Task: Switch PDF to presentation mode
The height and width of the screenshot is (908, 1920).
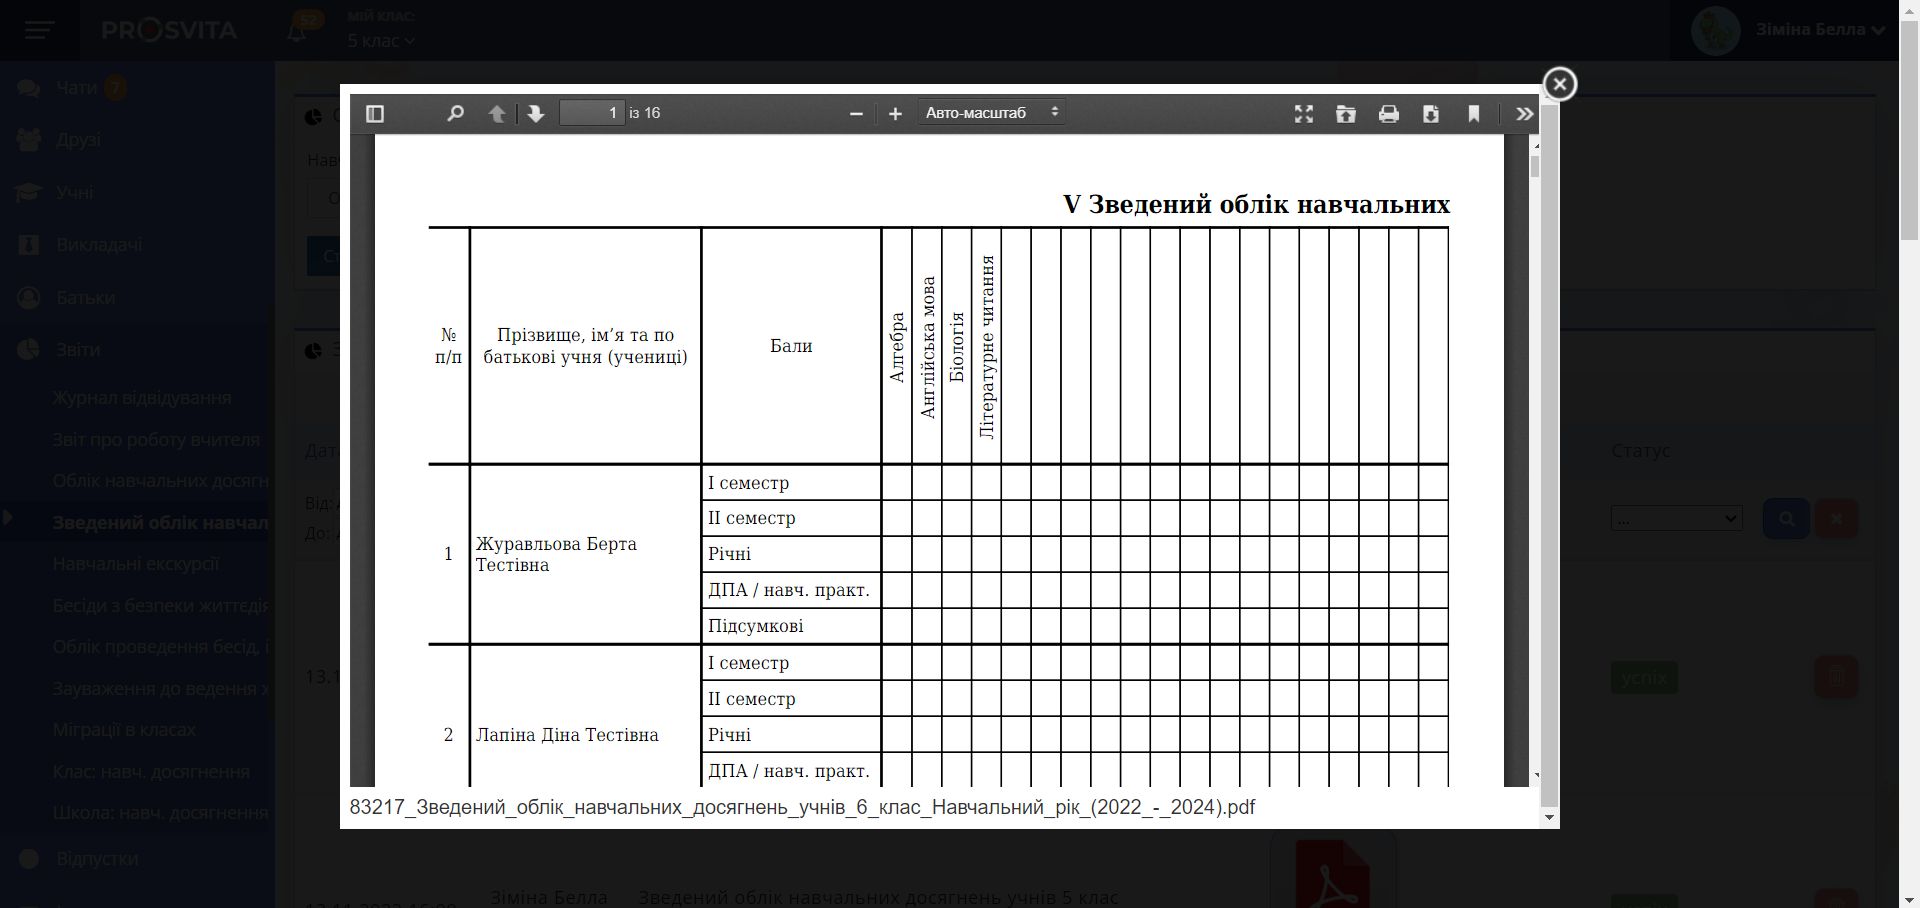Action: tap(1303, 114)
